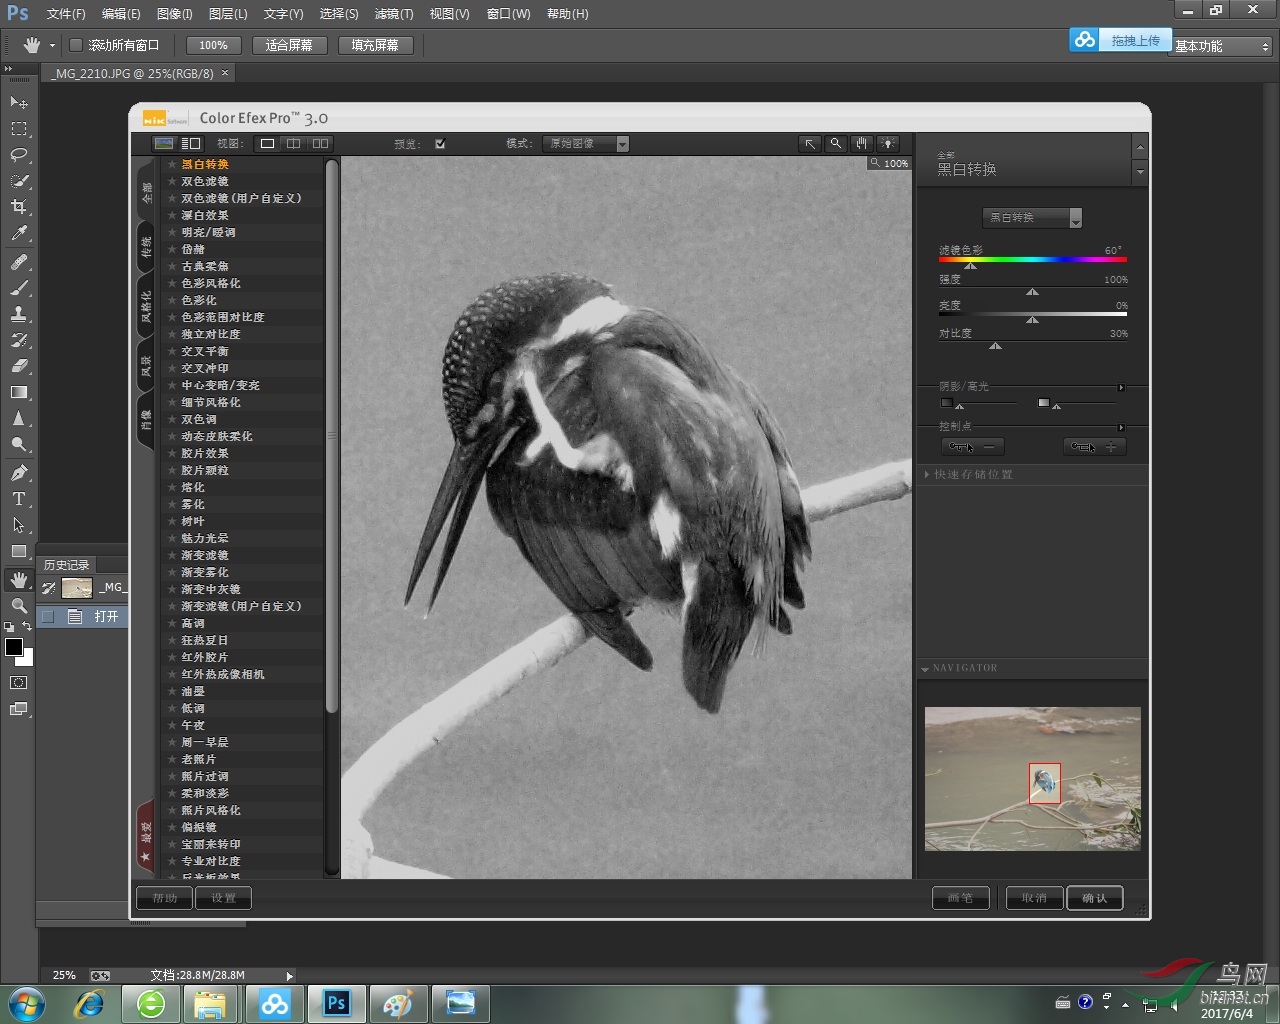Select the Eyedropper tool
The height and width of the screenshot is (1024, 1280).
click(x=19, y=233)
